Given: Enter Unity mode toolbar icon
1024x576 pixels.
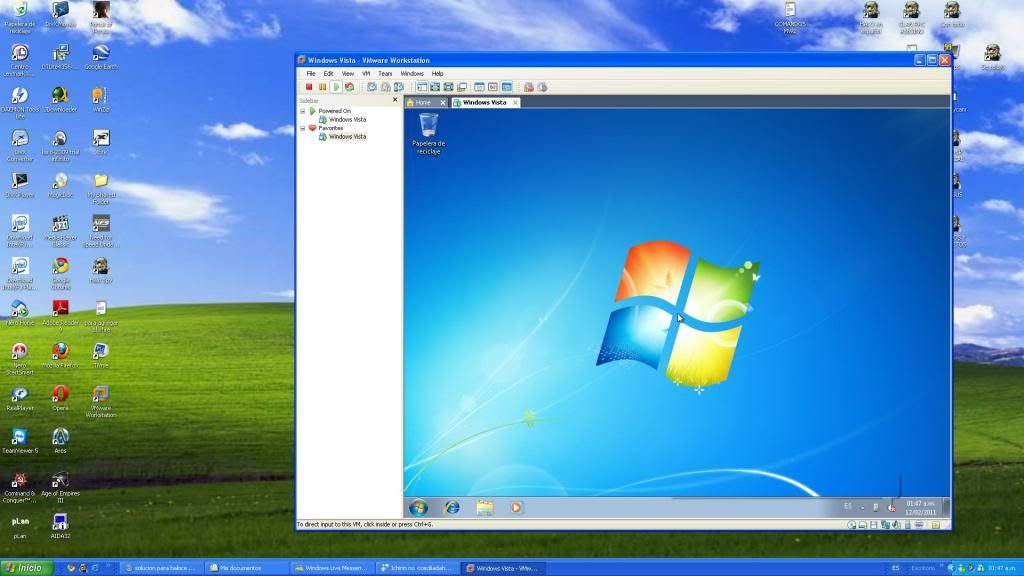Looking at the screenshot, I should pos(462,87).
